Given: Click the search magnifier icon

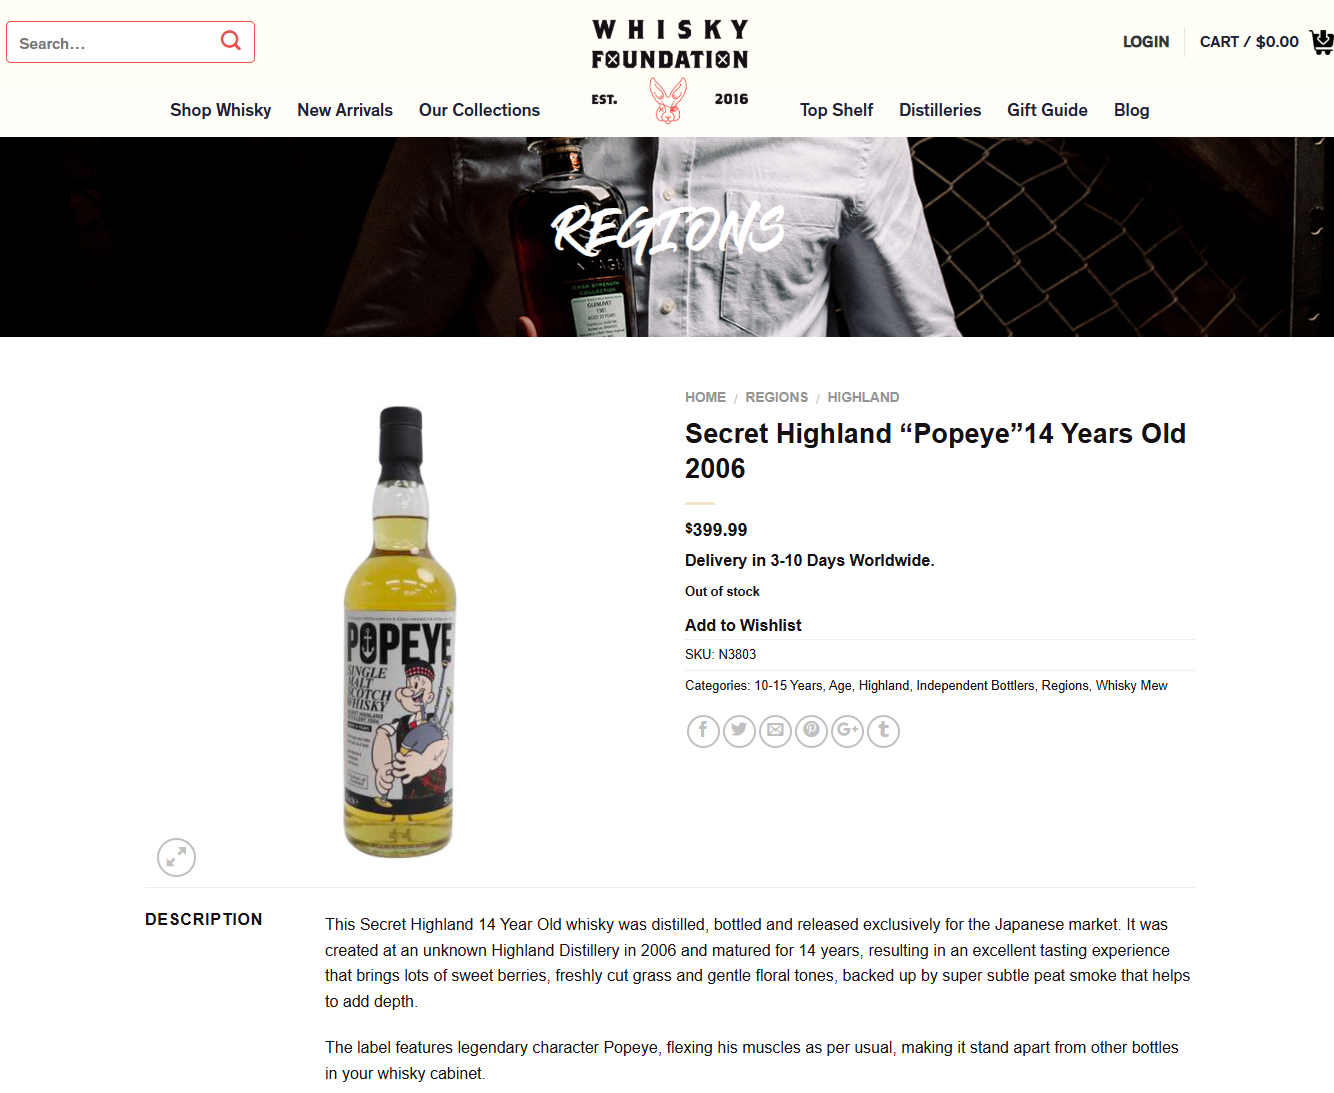Looking at the screenshot, I should 231,41.
